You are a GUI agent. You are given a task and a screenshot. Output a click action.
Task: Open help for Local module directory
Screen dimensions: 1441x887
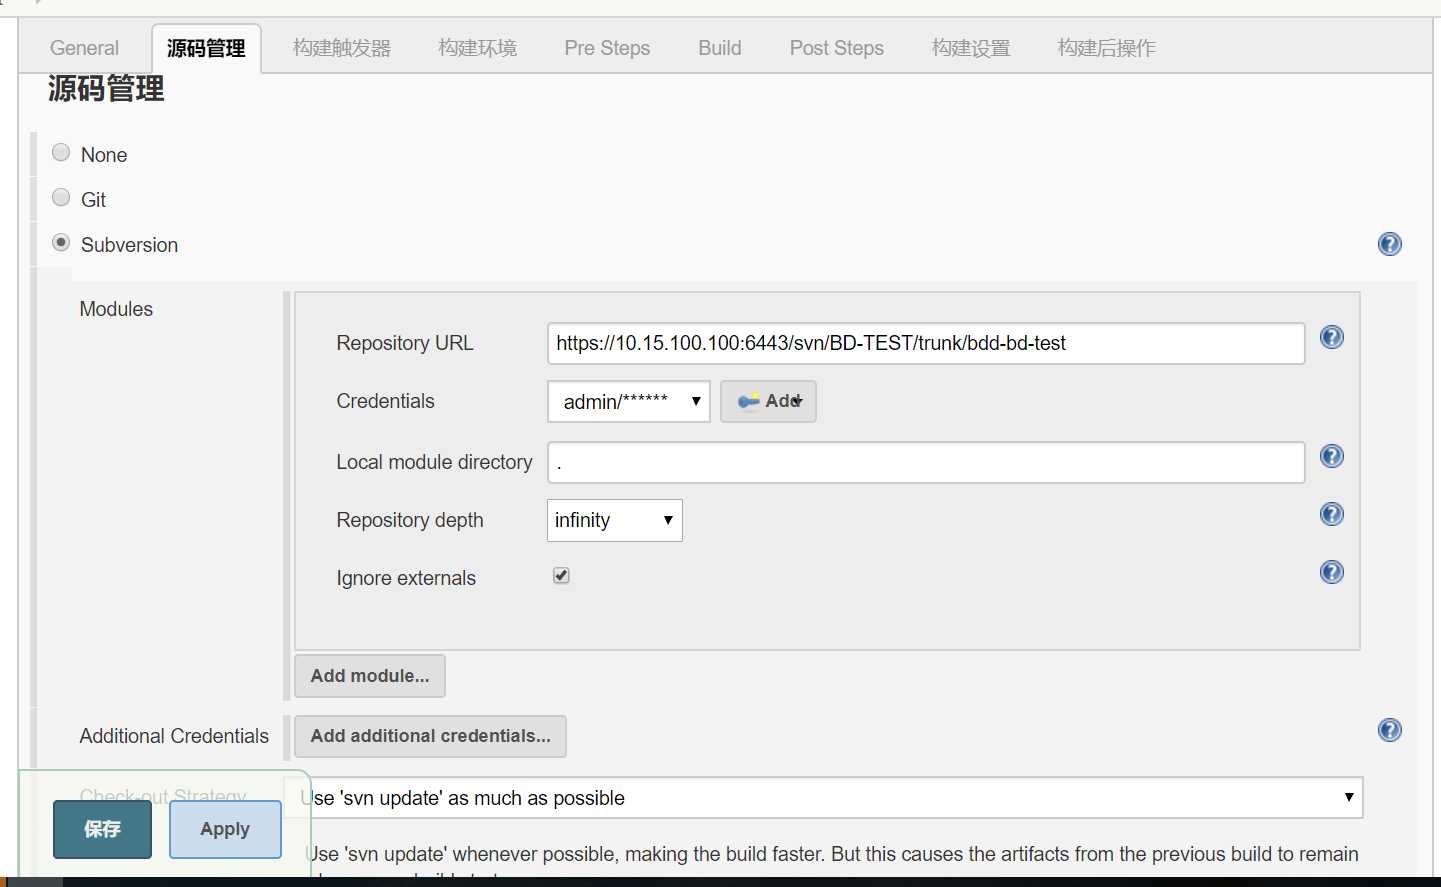(x=1331, y=456)
